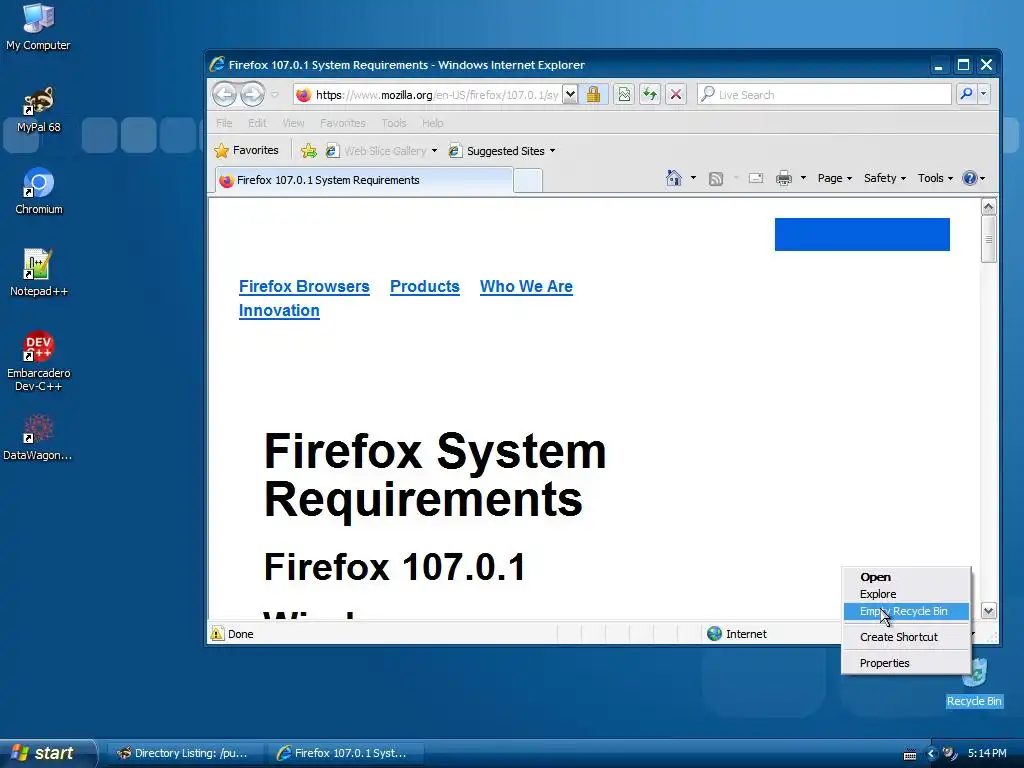Open the Print dropdown arrow
Screen dimensions: 1024x768
click(x=803, y=178)
